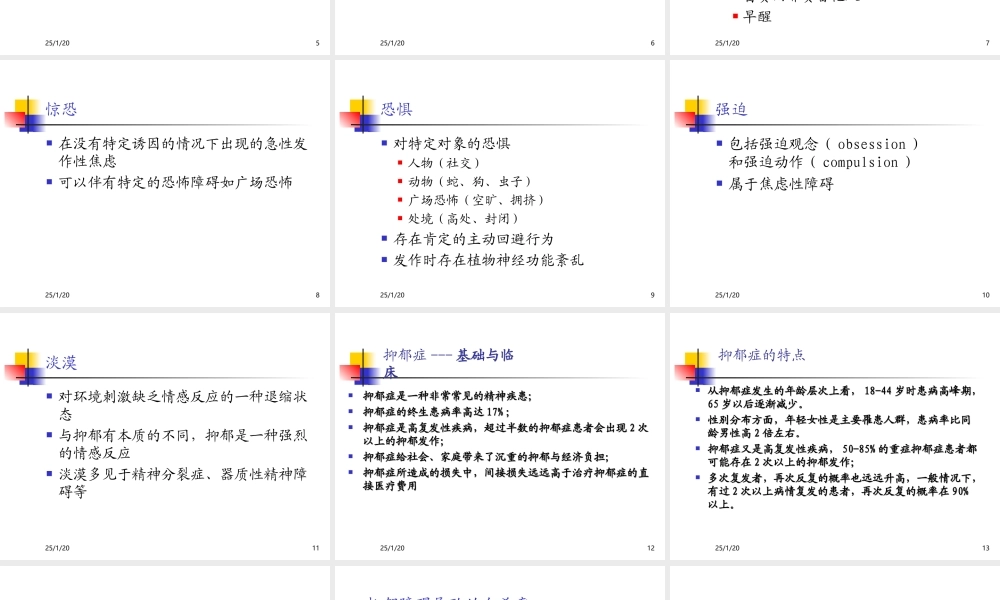Click the 淡漠 title text
Image resolution: width=1000 pixels, height=600 pixels.
61,362
